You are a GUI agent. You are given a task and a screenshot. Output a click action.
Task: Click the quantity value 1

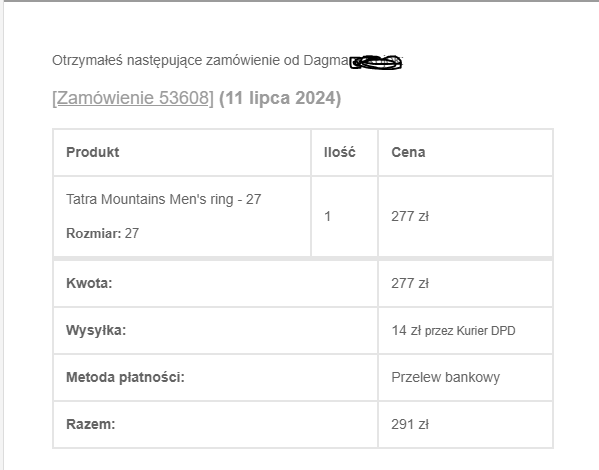click(327, 216)
